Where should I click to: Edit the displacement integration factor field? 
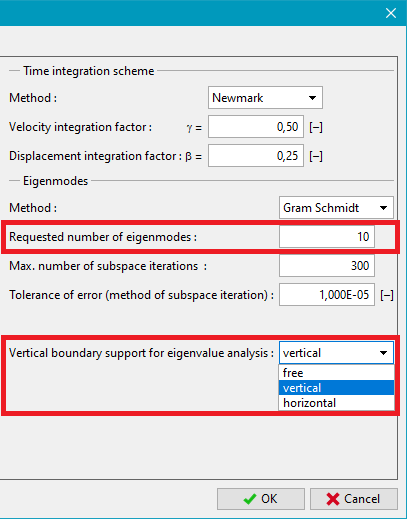click(256, 156)
